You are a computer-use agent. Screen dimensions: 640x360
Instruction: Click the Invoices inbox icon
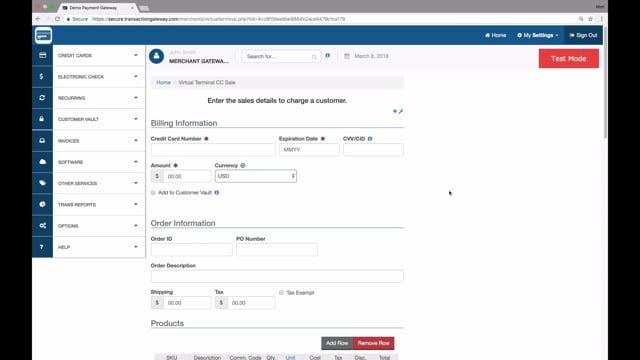[42, 140]
